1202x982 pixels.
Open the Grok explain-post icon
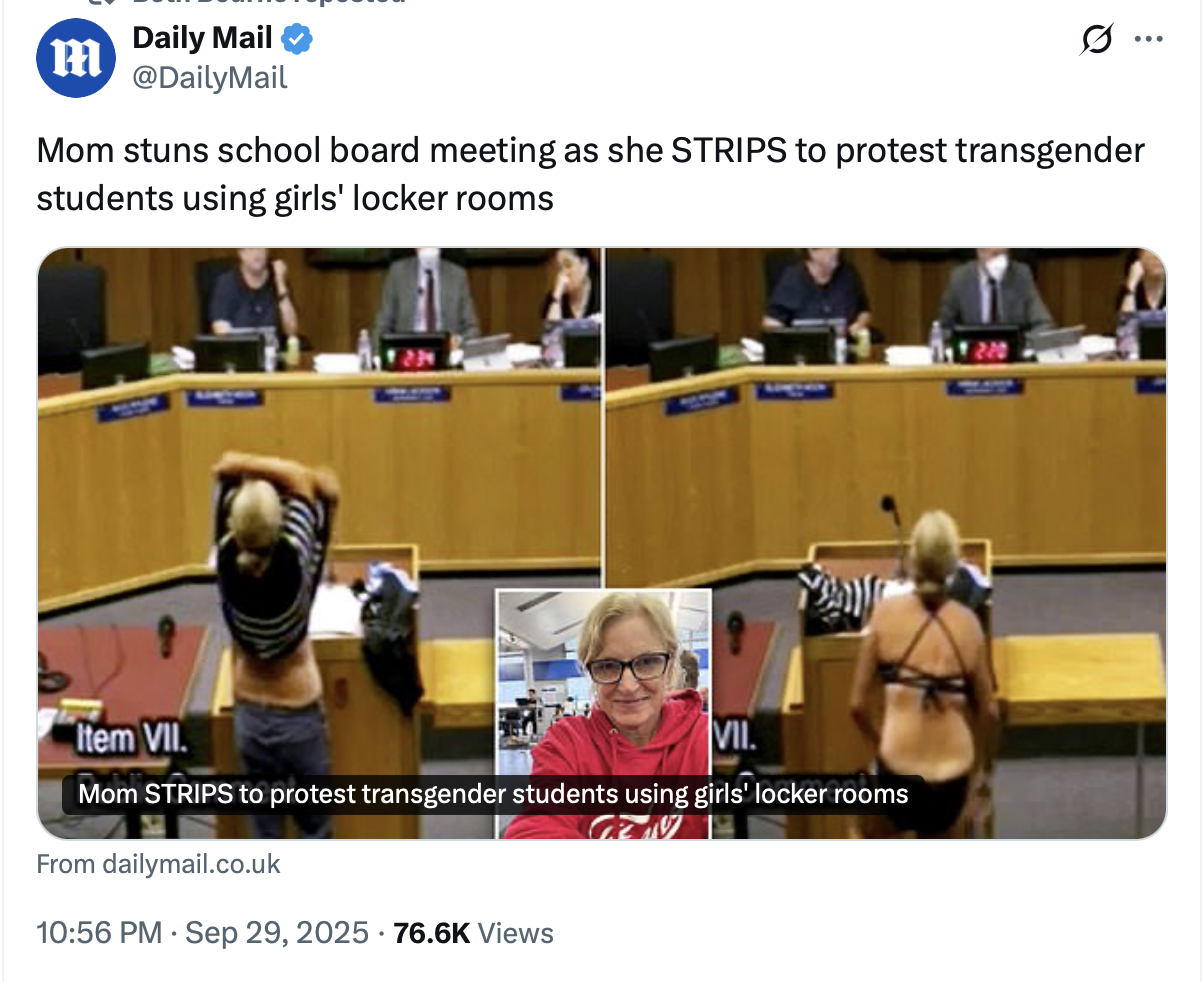pos(1096,40)
